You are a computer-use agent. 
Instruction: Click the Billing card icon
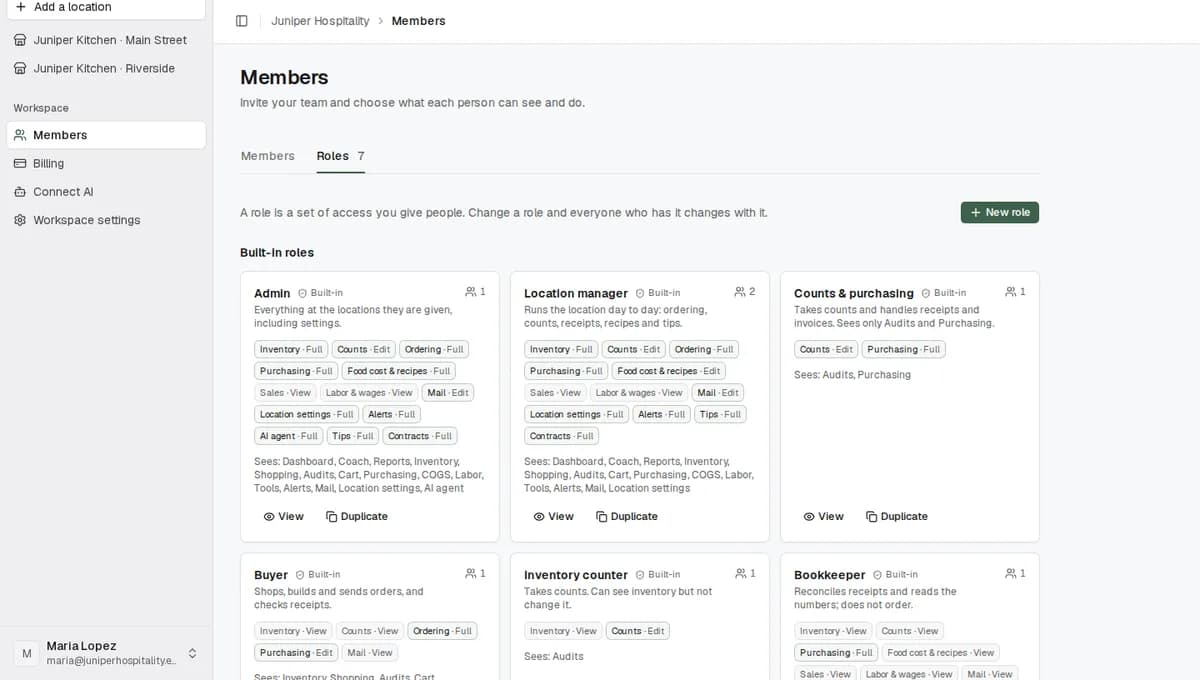pos(20,163)
